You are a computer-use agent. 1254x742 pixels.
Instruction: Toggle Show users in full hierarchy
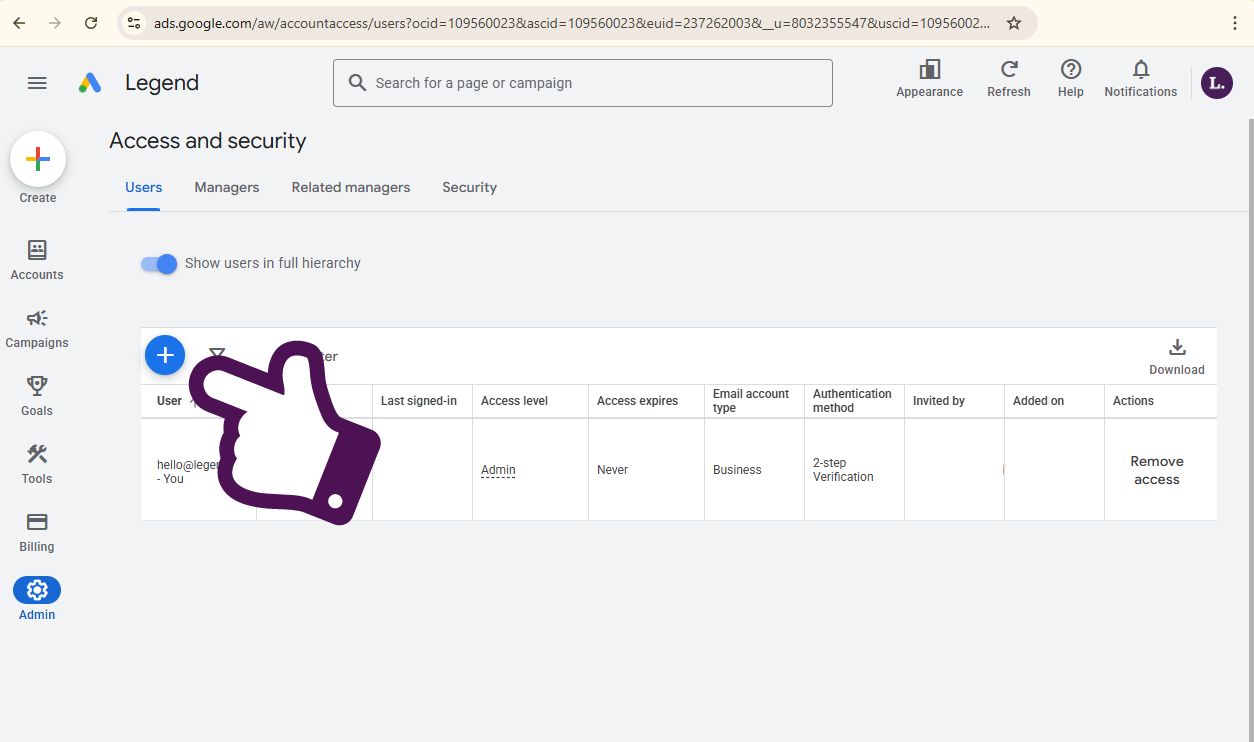point(159,263)
